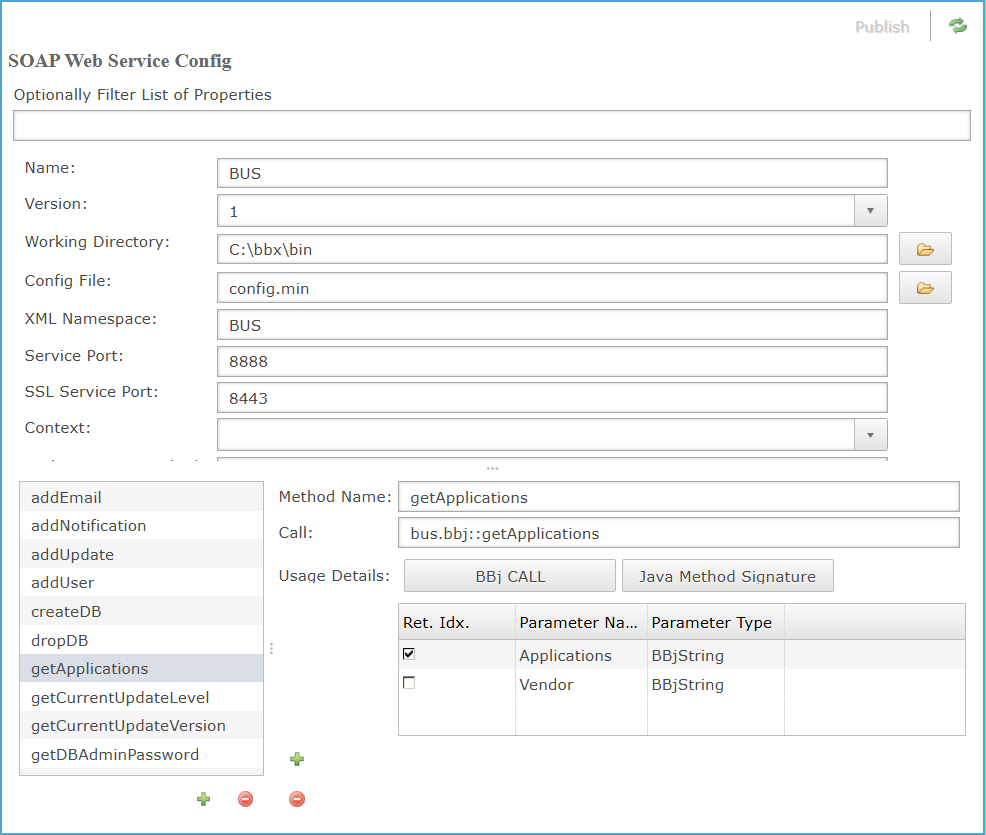This screenshot has height=835, width=986.
Task: Expand the Context dropdown
Action: point(870,435)
